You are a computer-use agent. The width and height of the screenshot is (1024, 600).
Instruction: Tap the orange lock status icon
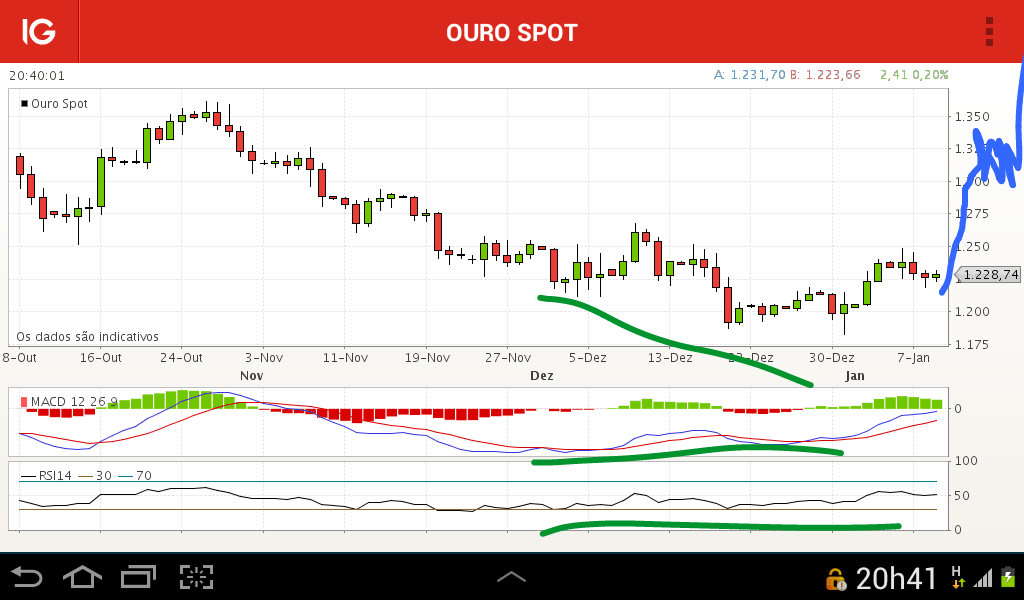click(x=835, y=579)
